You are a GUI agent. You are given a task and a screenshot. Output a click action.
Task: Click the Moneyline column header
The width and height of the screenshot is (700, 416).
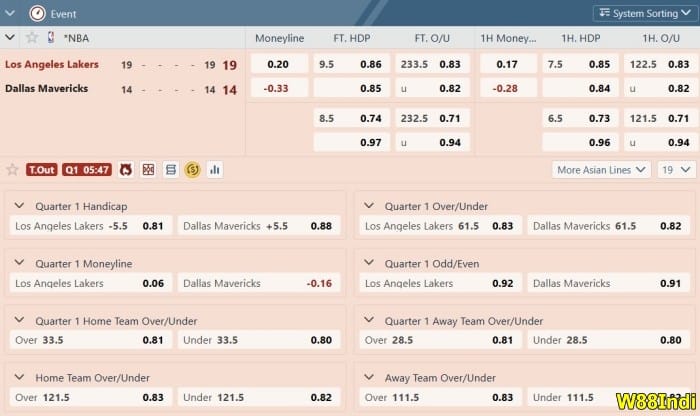[x=279, y=38]
